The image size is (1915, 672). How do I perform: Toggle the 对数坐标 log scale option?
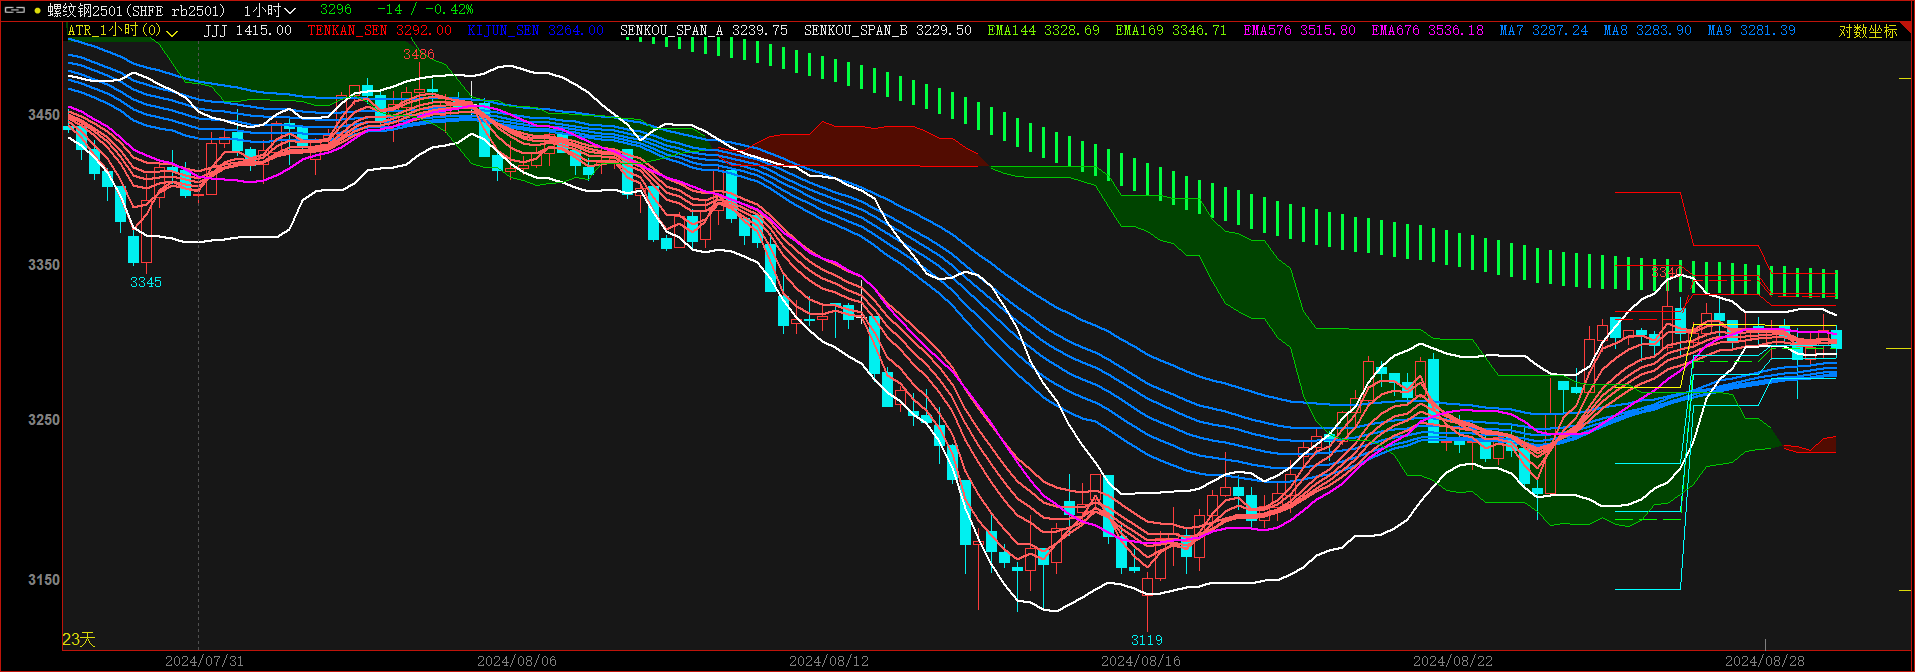pyautogui.click(x=1867, y=31)
